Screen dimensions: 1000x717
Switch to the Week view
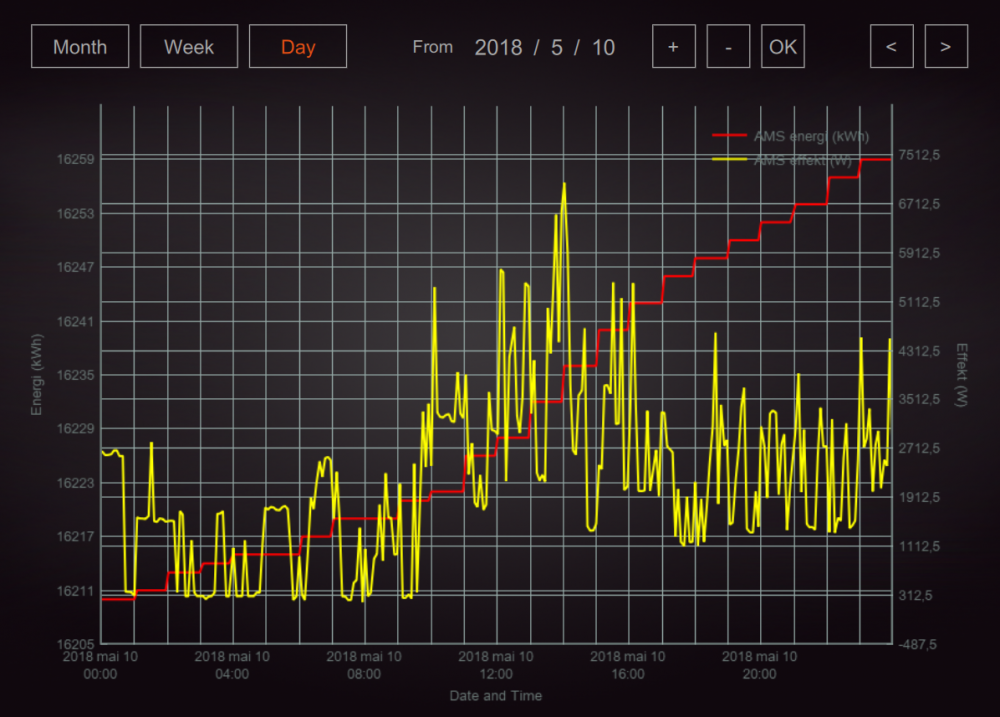click(189, 47)
